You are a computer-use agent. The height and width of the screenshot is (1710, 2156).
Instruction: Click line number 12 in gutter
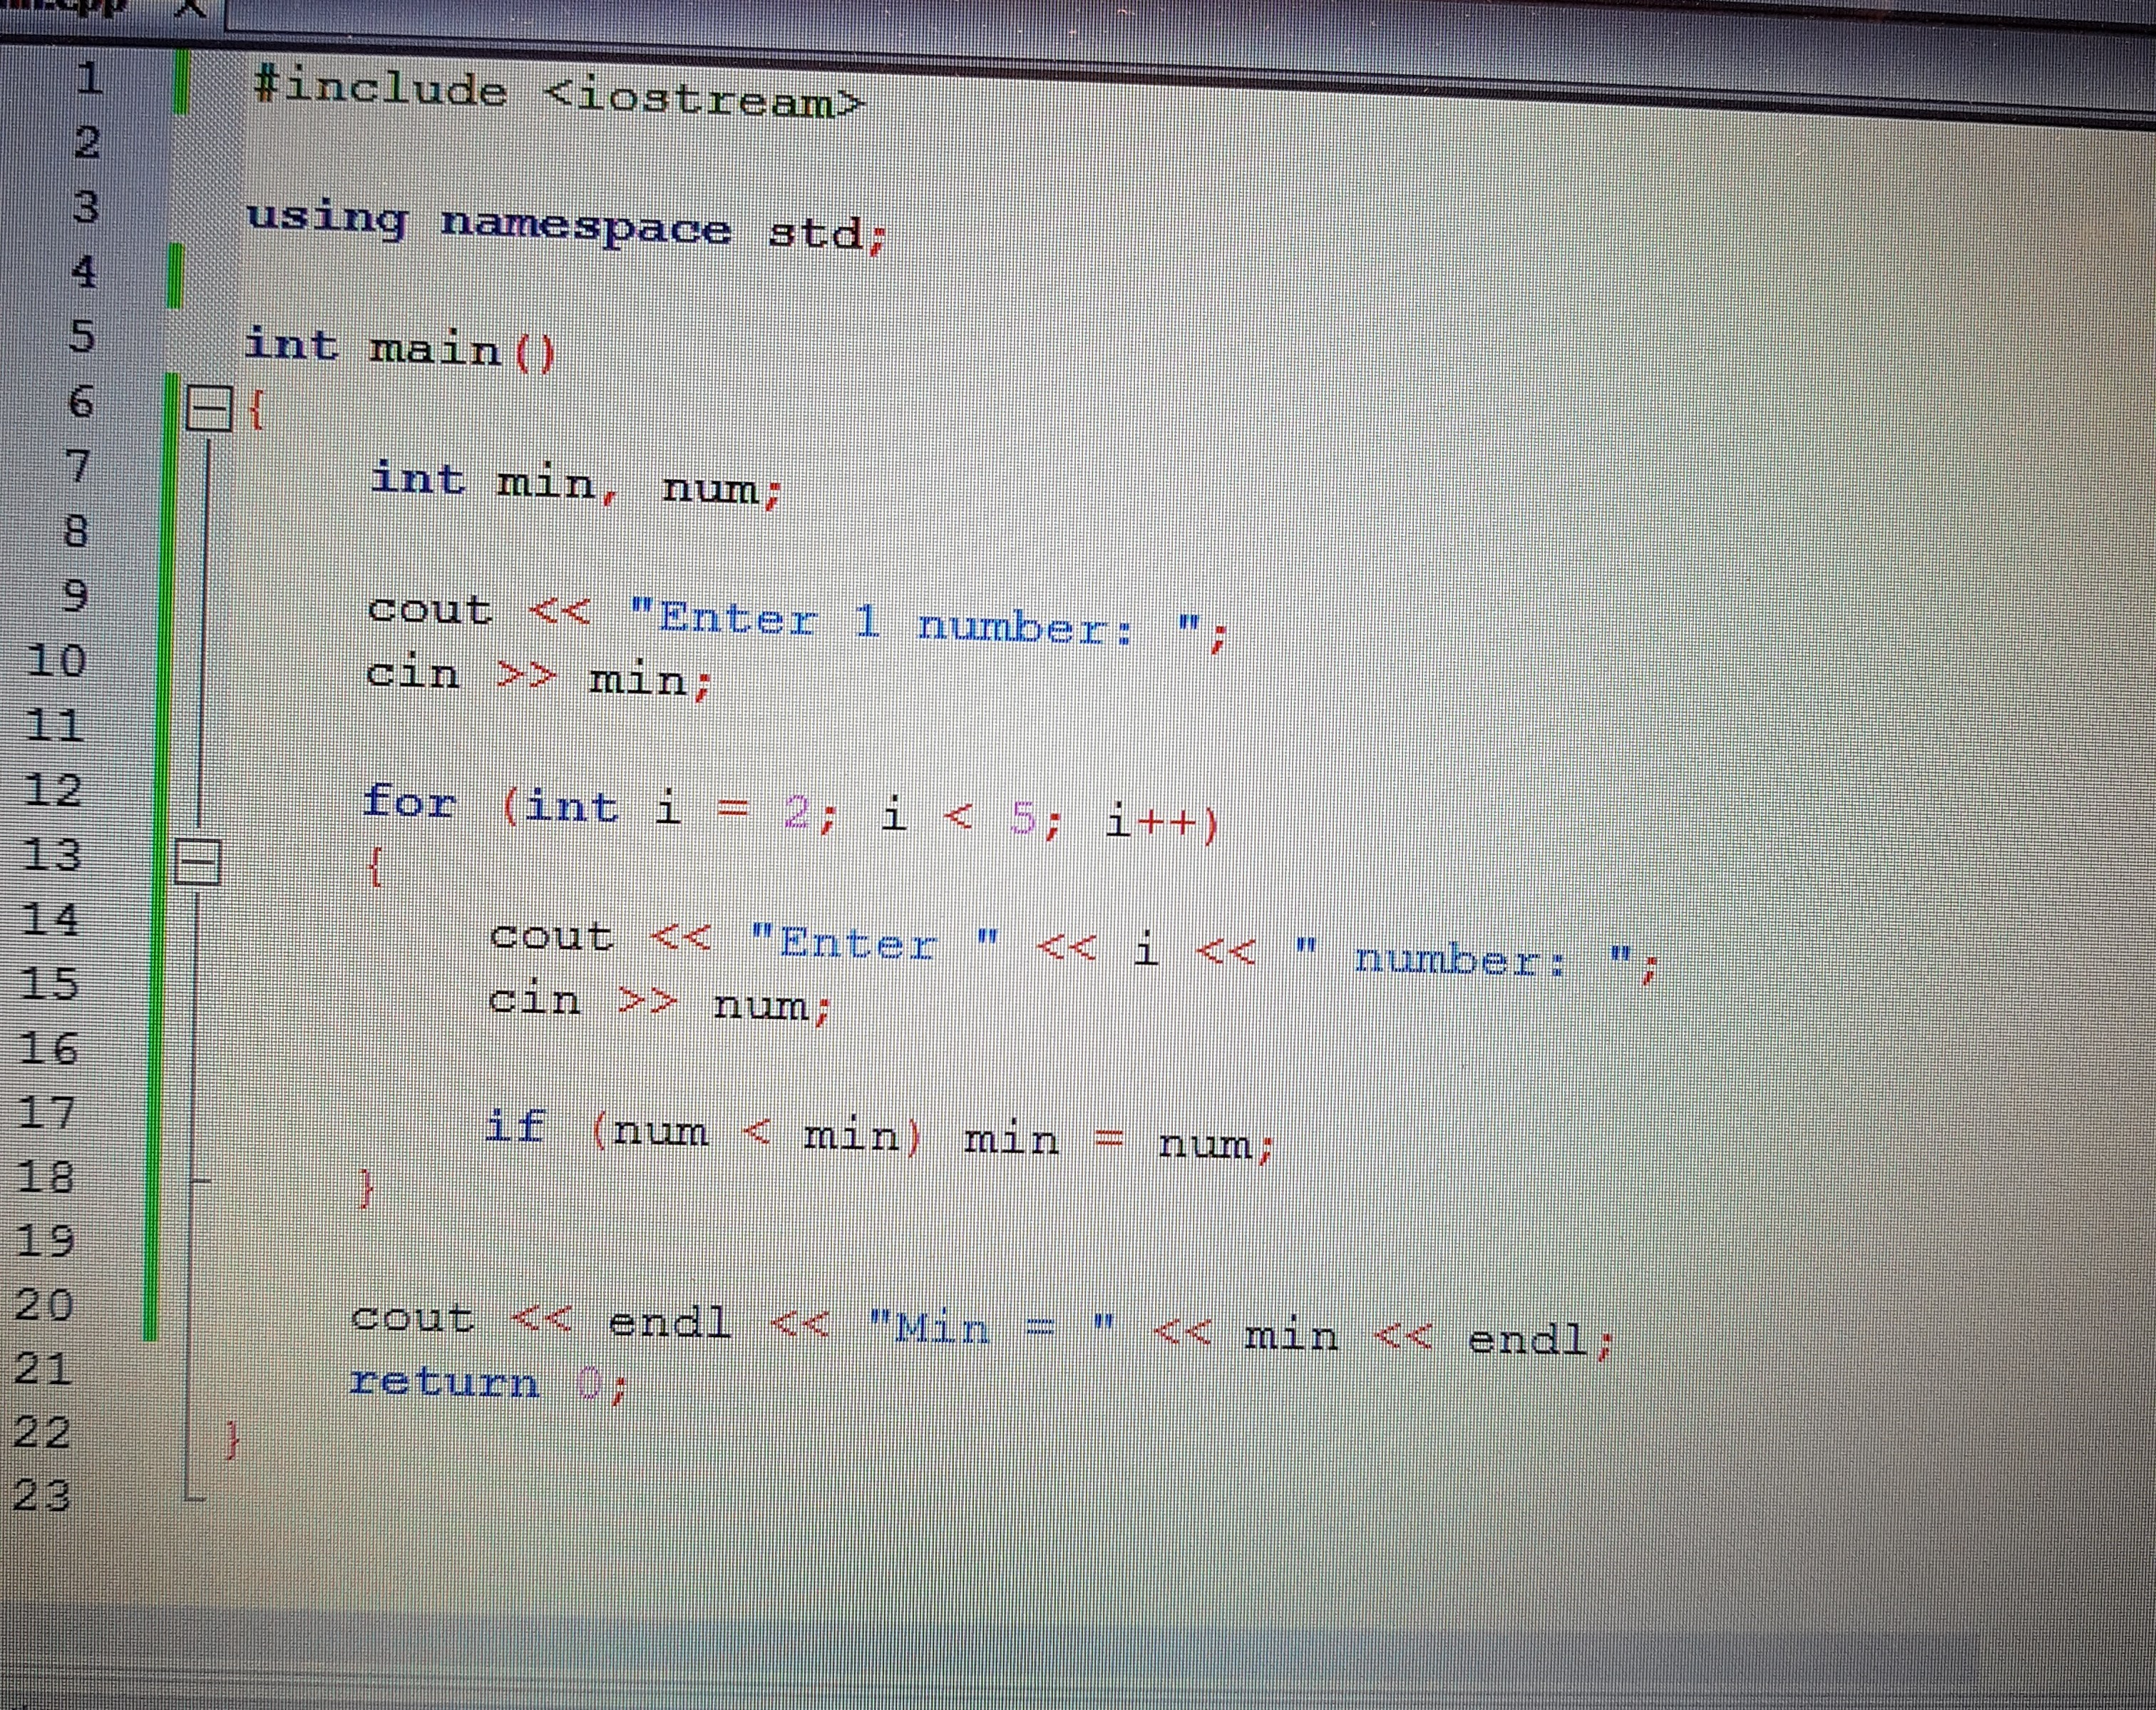pos(53,790)
